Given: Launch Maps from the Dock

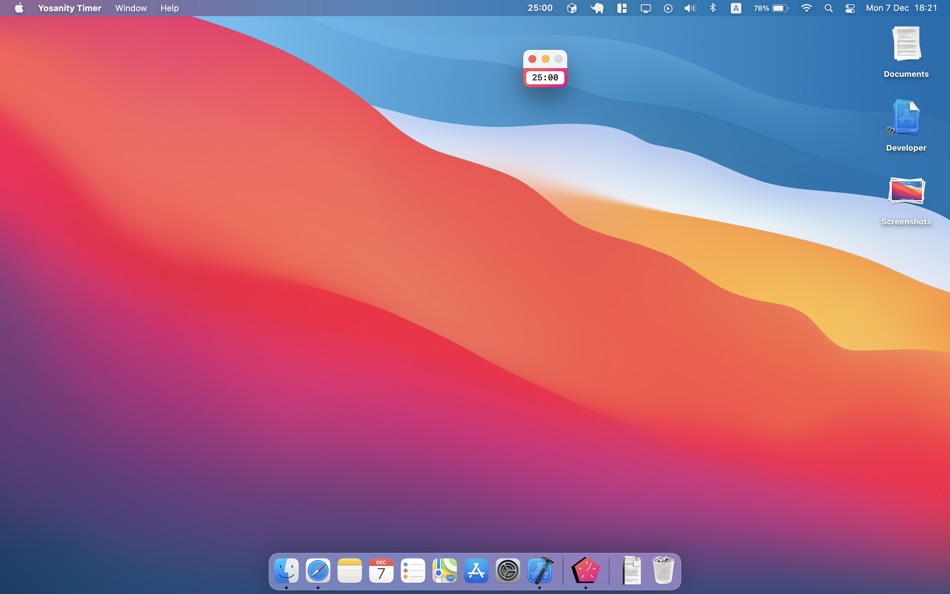Looking at the screenshot, I should click(x=444, y=570).
